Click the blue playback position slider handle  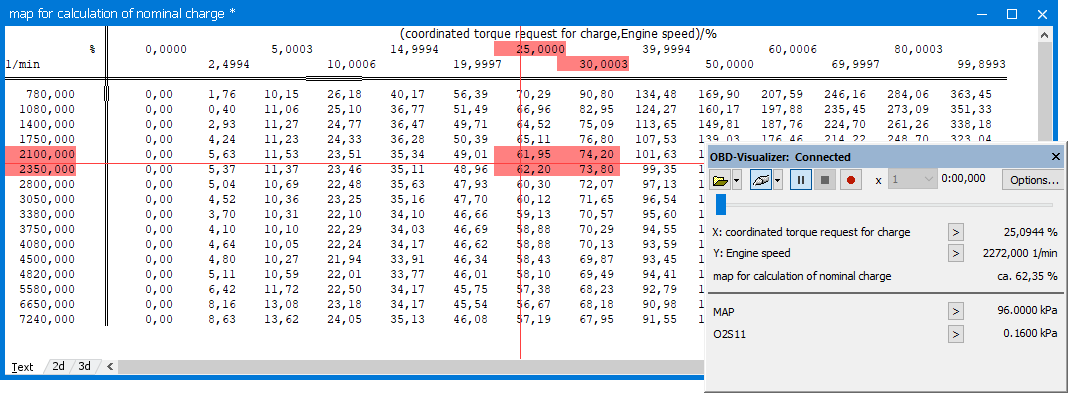(721, 204)
